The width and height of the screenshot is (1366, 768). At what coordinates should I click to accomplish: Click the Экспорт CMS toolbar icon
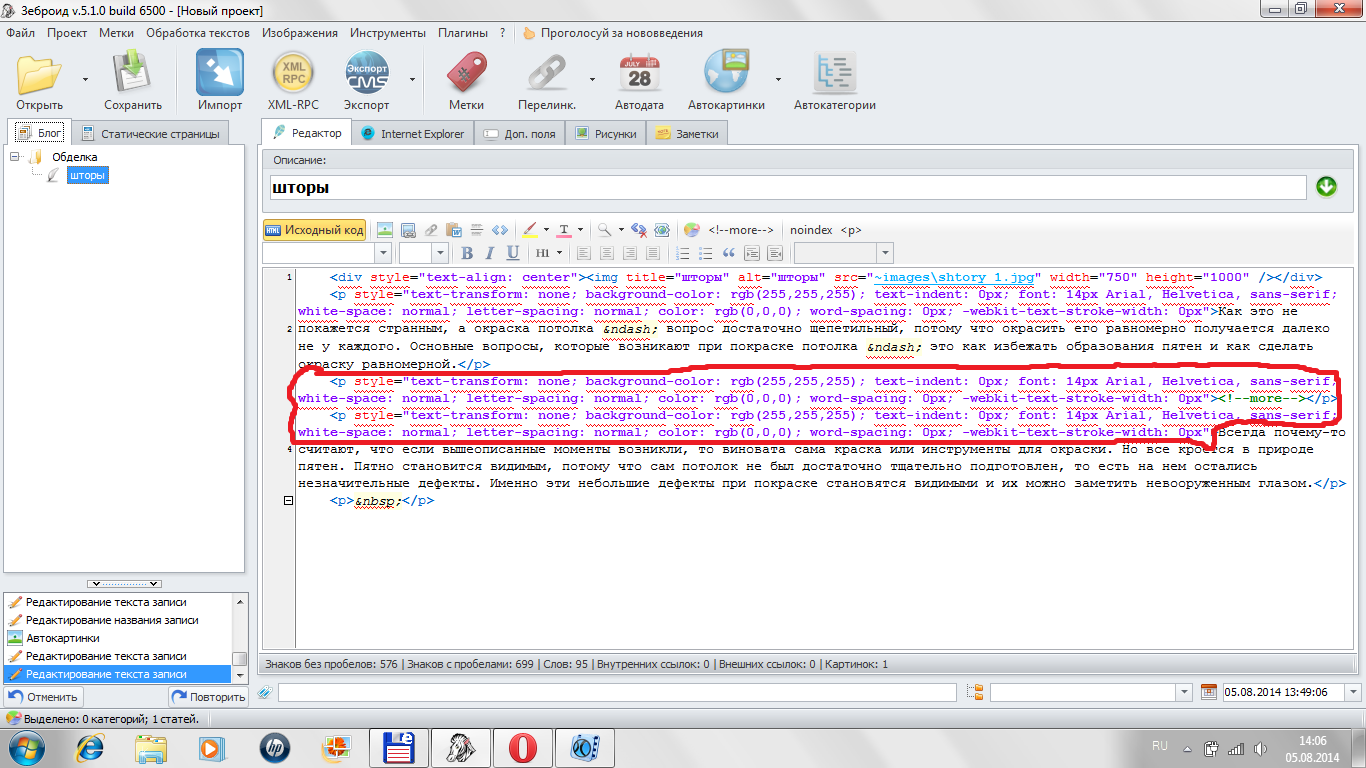tap(367, 74)
